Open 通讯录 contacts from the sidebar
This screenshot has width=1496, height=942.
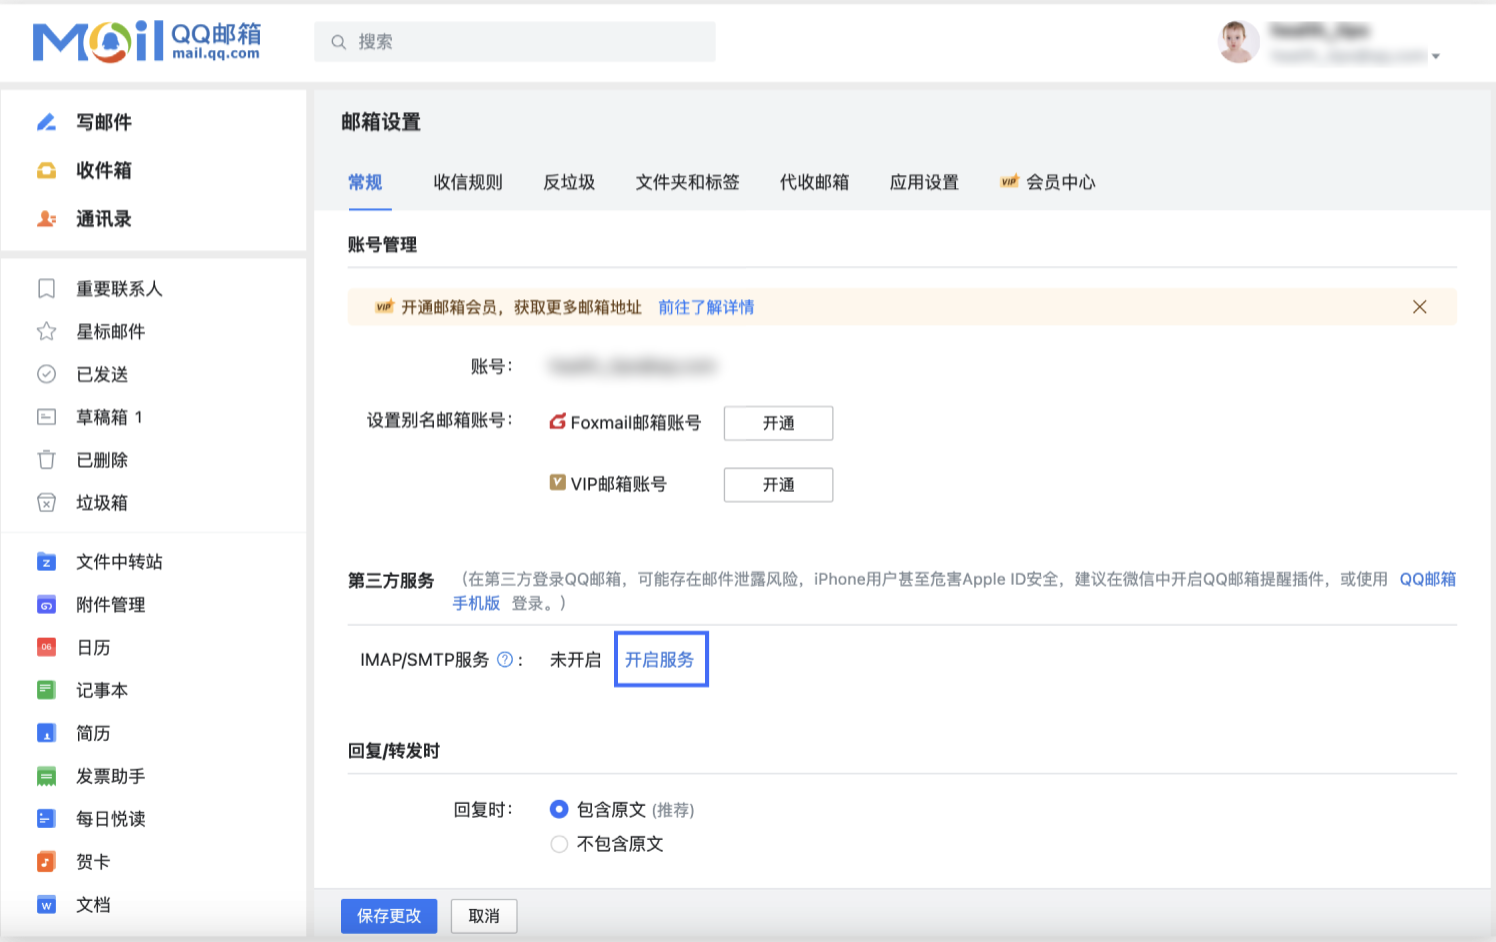coord(46,219)
